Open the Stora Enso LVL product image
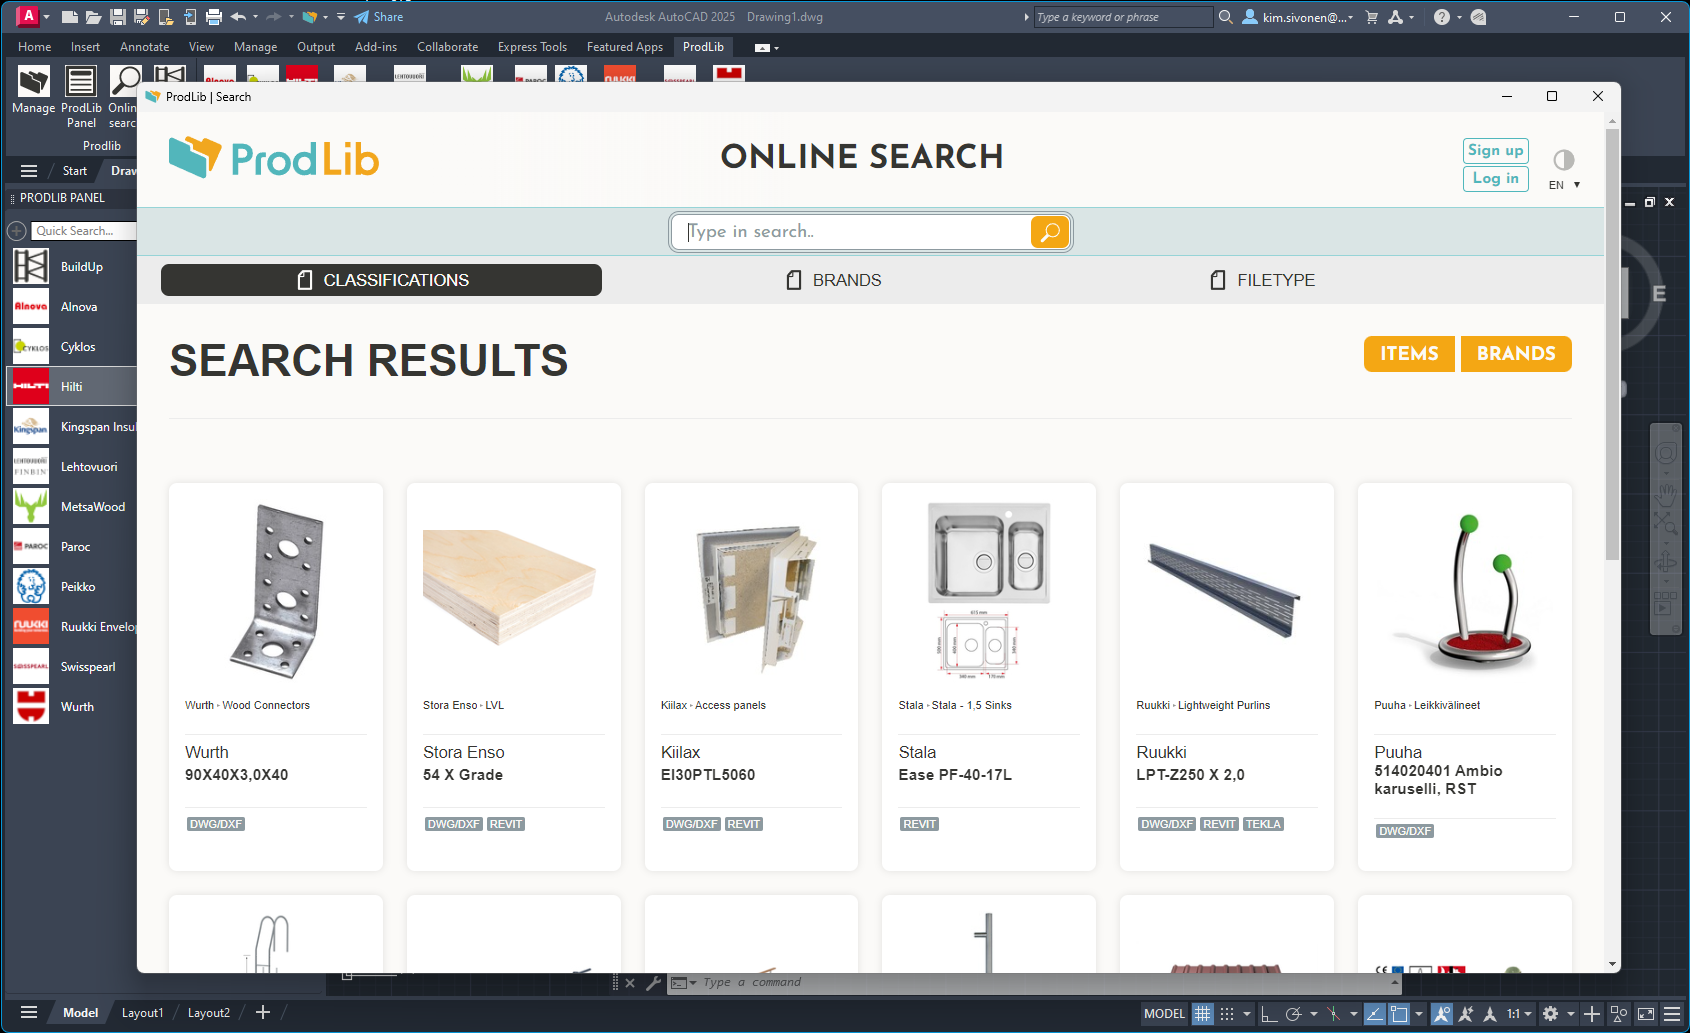Viewport: 1690px width, 1033px height. tap(510, 588)
